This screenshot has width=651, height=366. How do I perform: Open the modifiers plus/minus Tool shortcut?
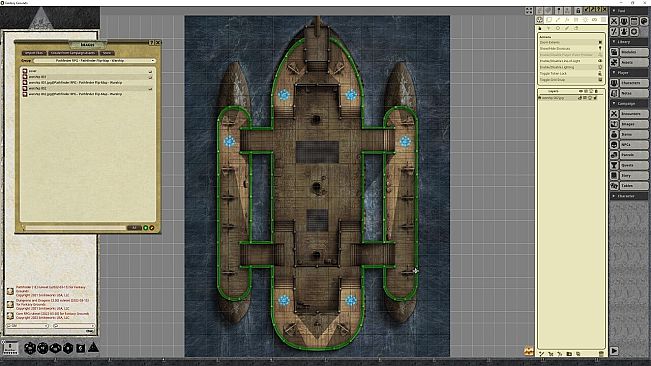(x=614, y=32)
